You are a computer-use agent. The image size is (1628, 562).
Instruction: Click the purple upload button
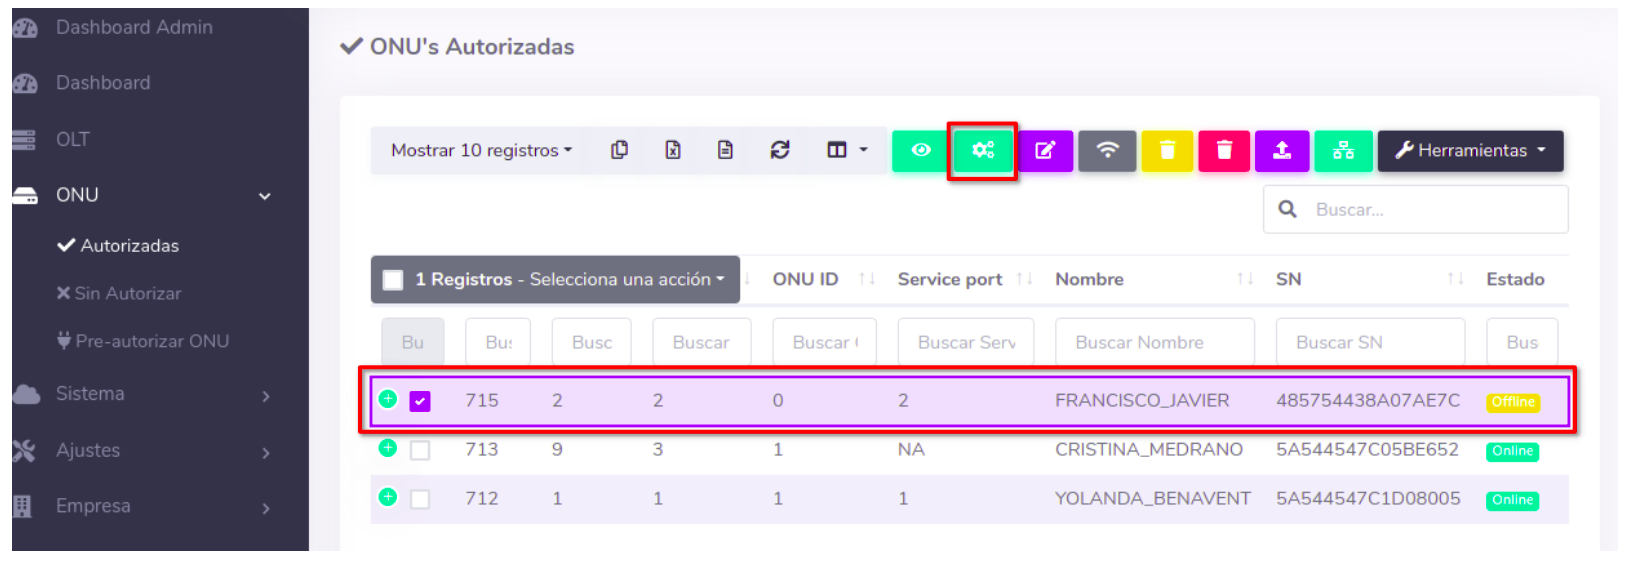point(1282,150)
